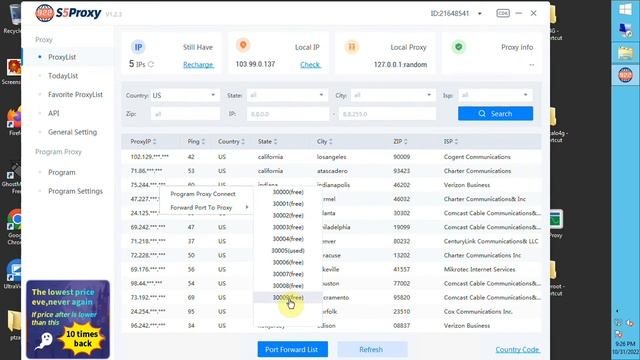Select proxy row 96.242.***.*** Verizon Business
The height and width of the screenshot is (360, 640).
[331, 326]
